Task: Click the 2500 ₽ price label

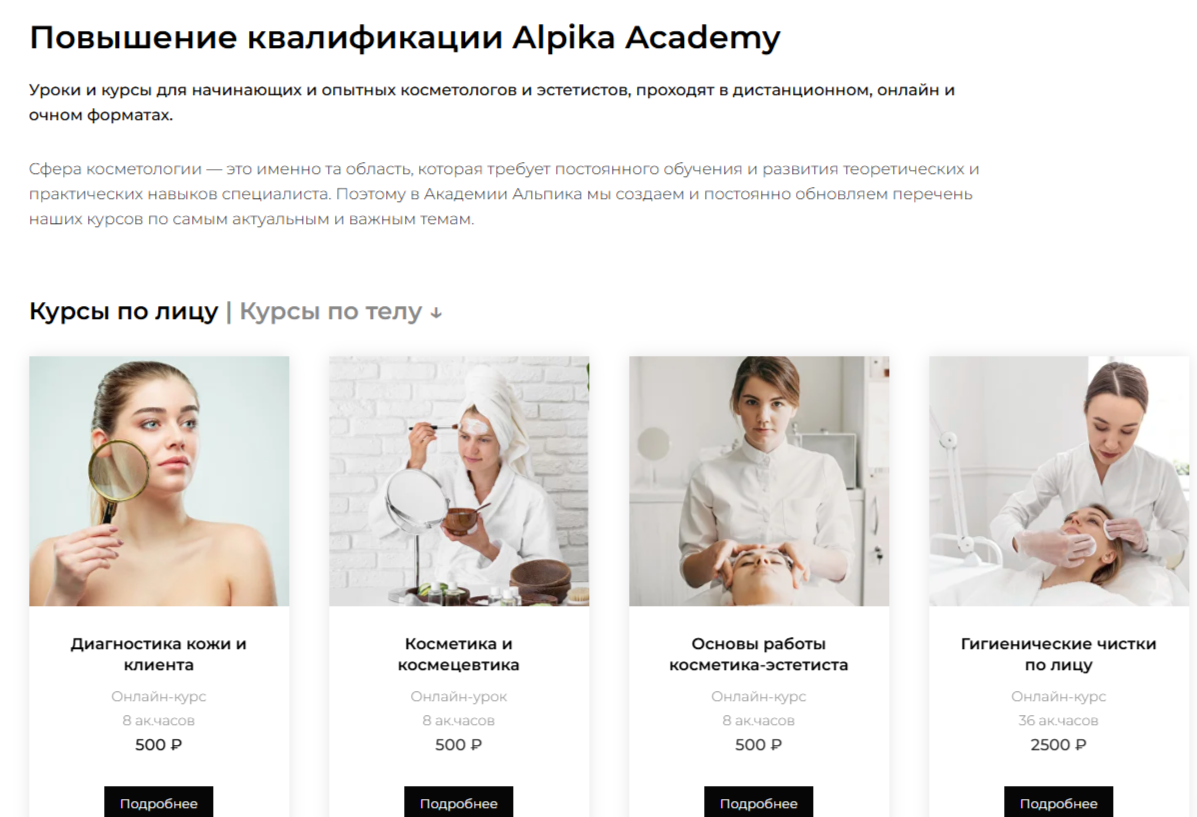Action: 1059,744
